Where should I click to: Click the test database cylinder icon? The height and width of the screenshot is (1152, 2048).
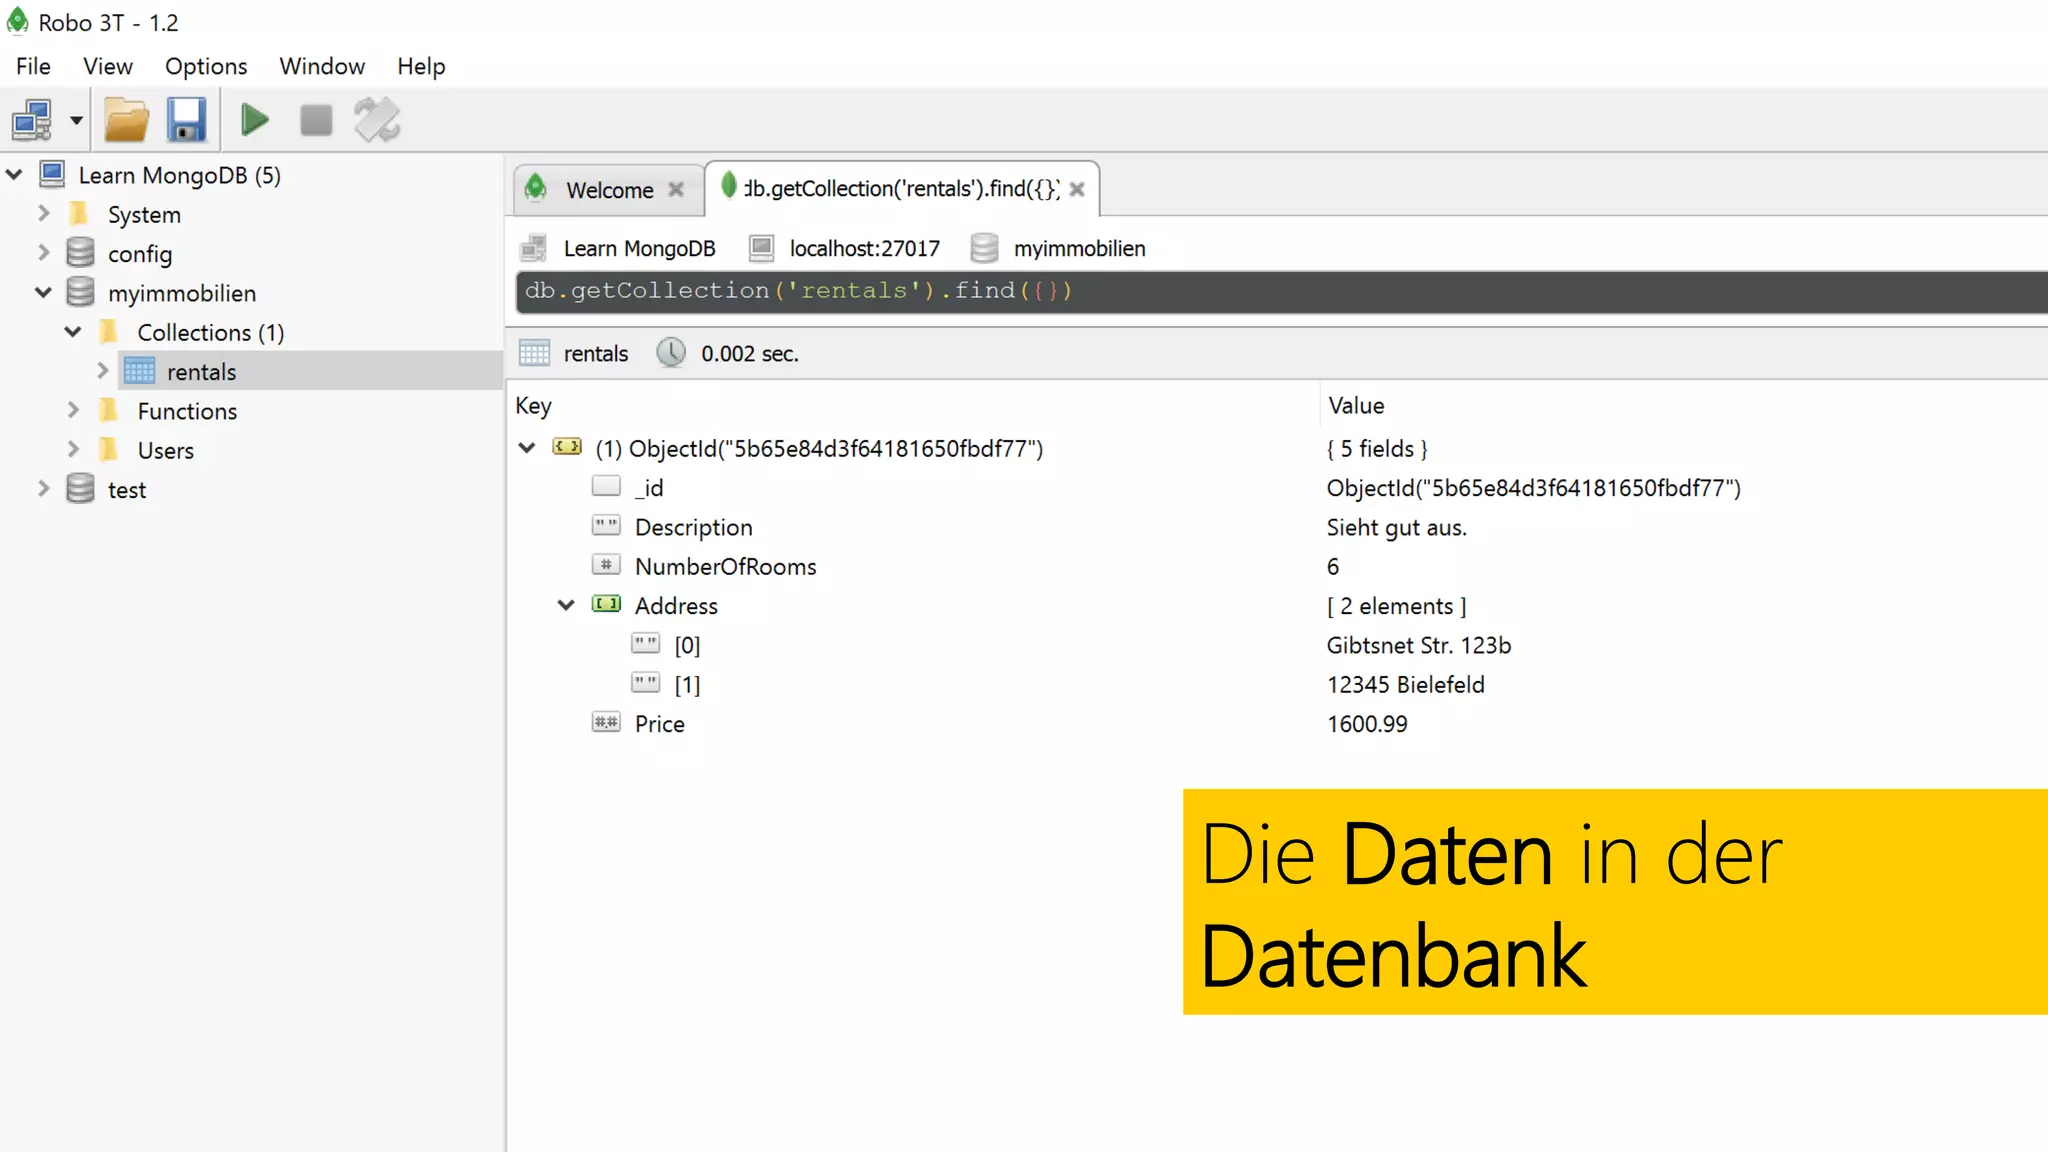tap(80, 489)
